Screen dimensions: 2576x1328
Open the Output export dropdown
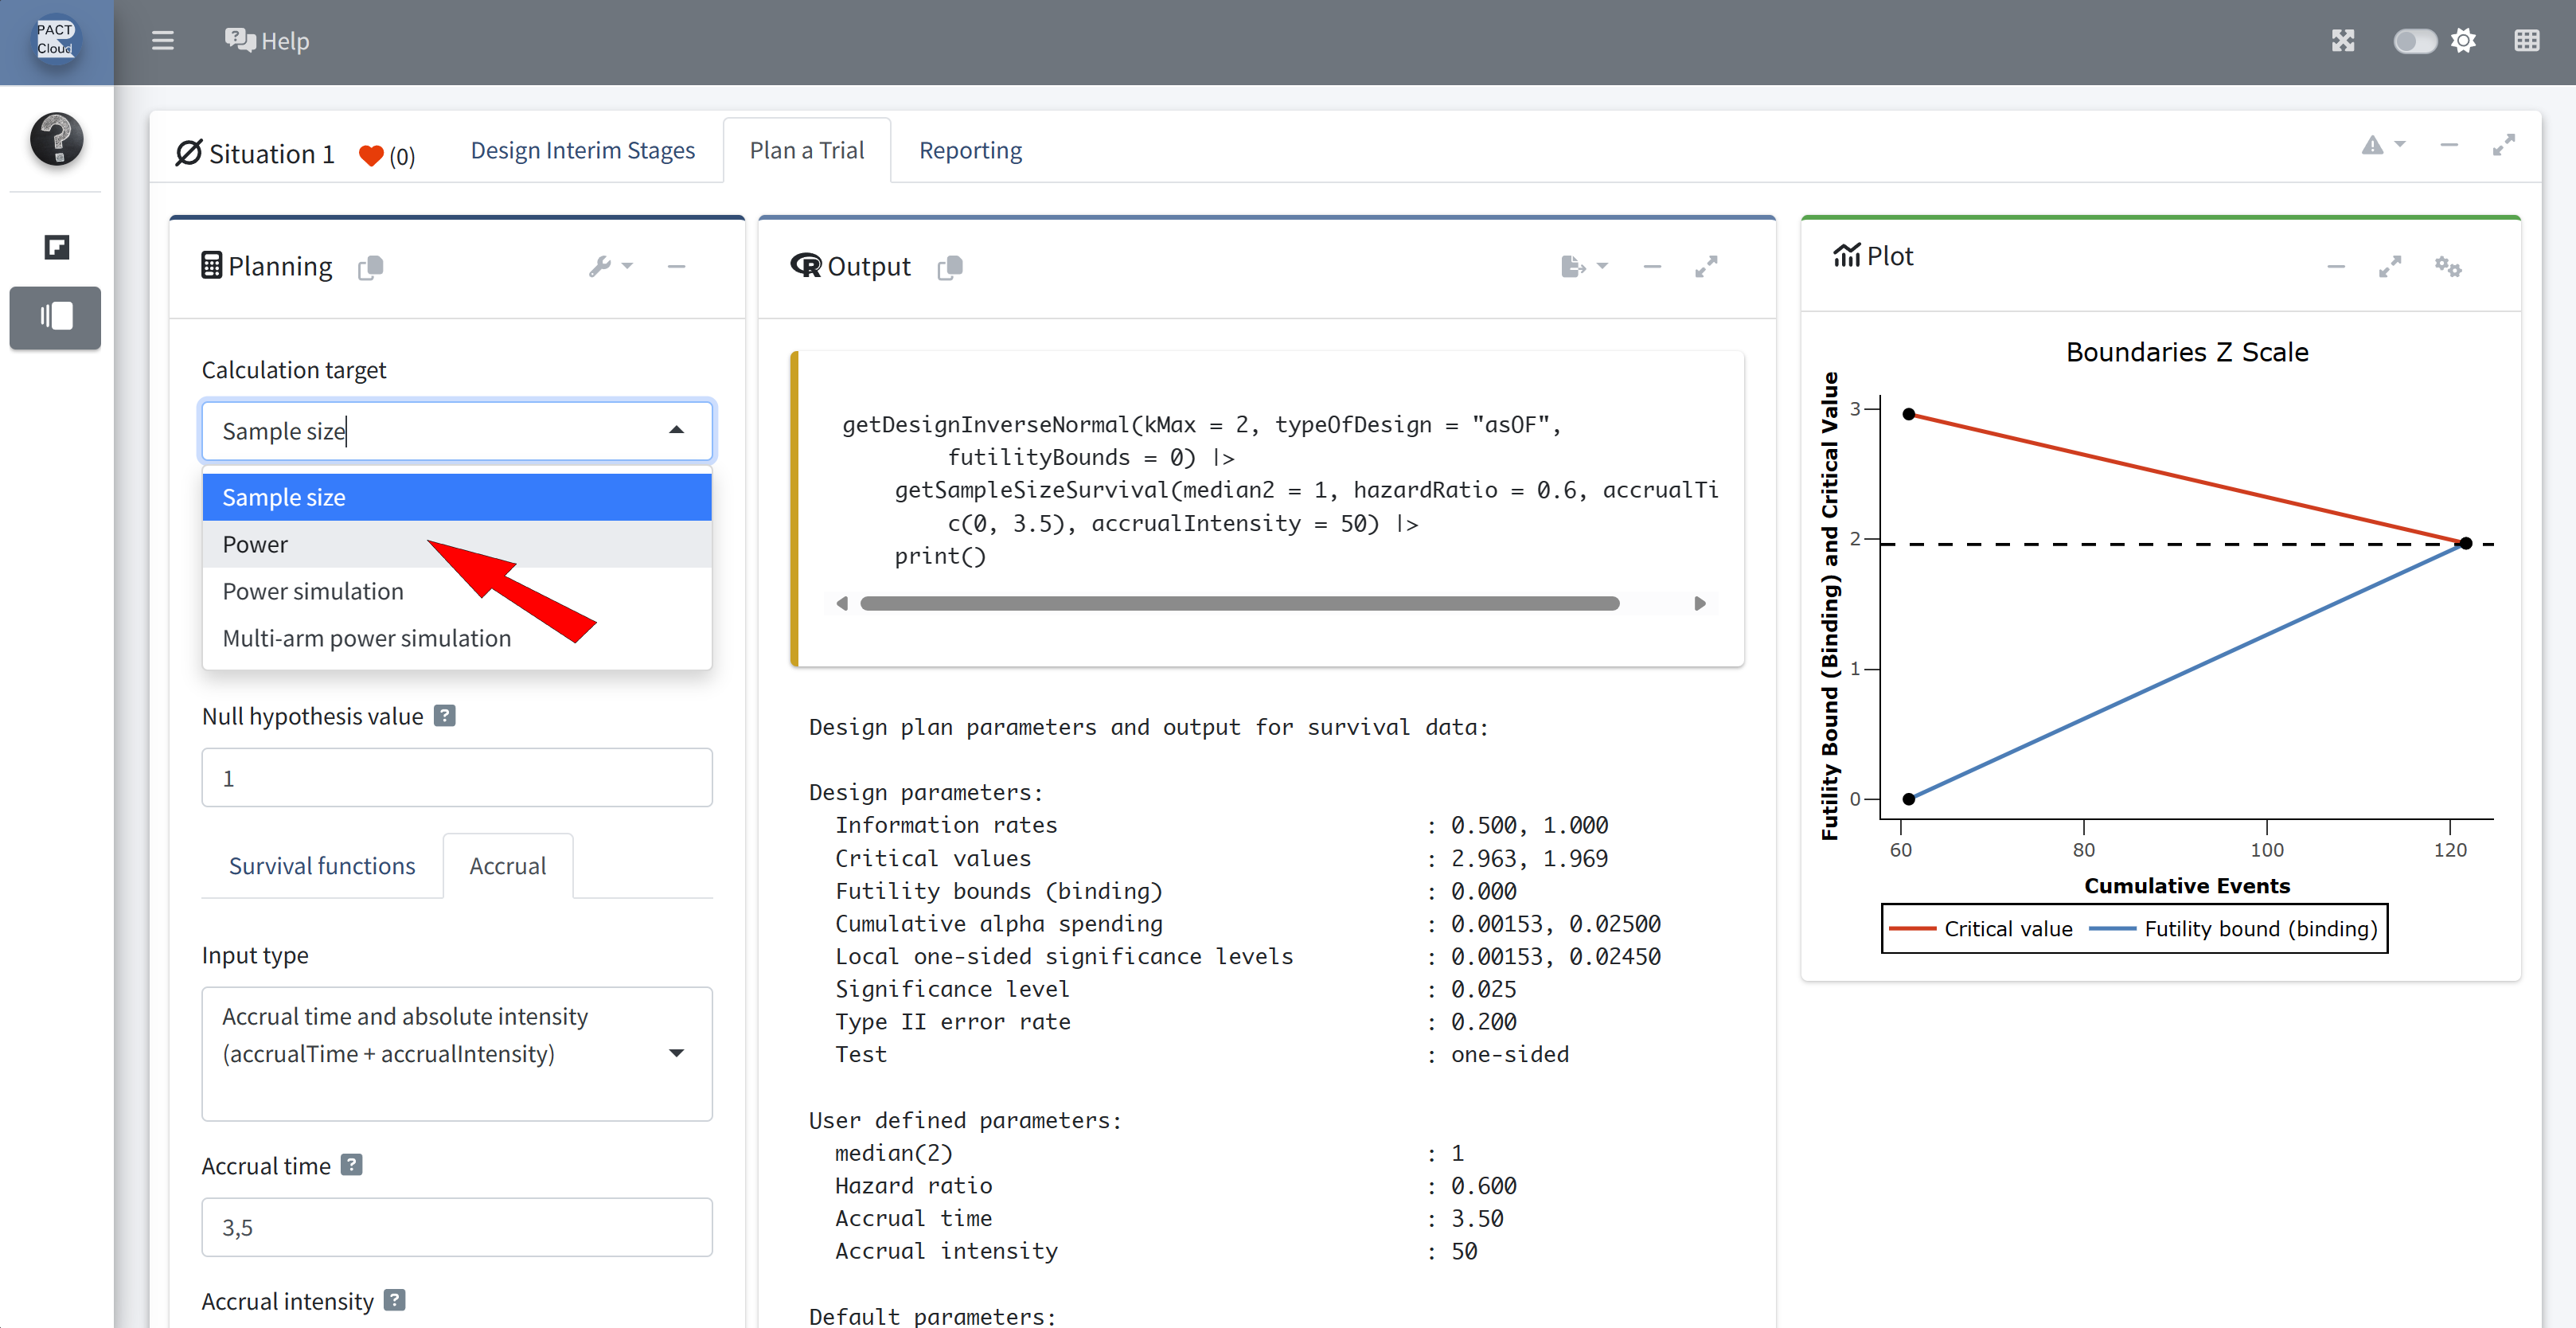click(1583, 267)
